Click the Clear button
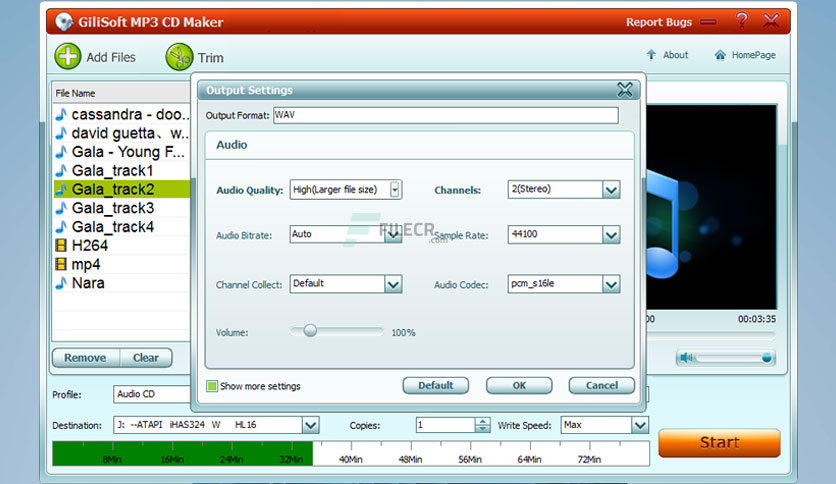836x484 pixels. pyautogui.click(x=146, y=358)
